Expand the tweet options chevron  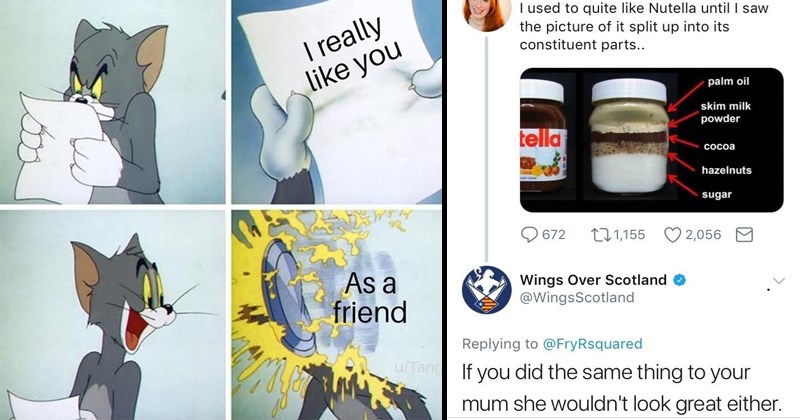[779, 281]
